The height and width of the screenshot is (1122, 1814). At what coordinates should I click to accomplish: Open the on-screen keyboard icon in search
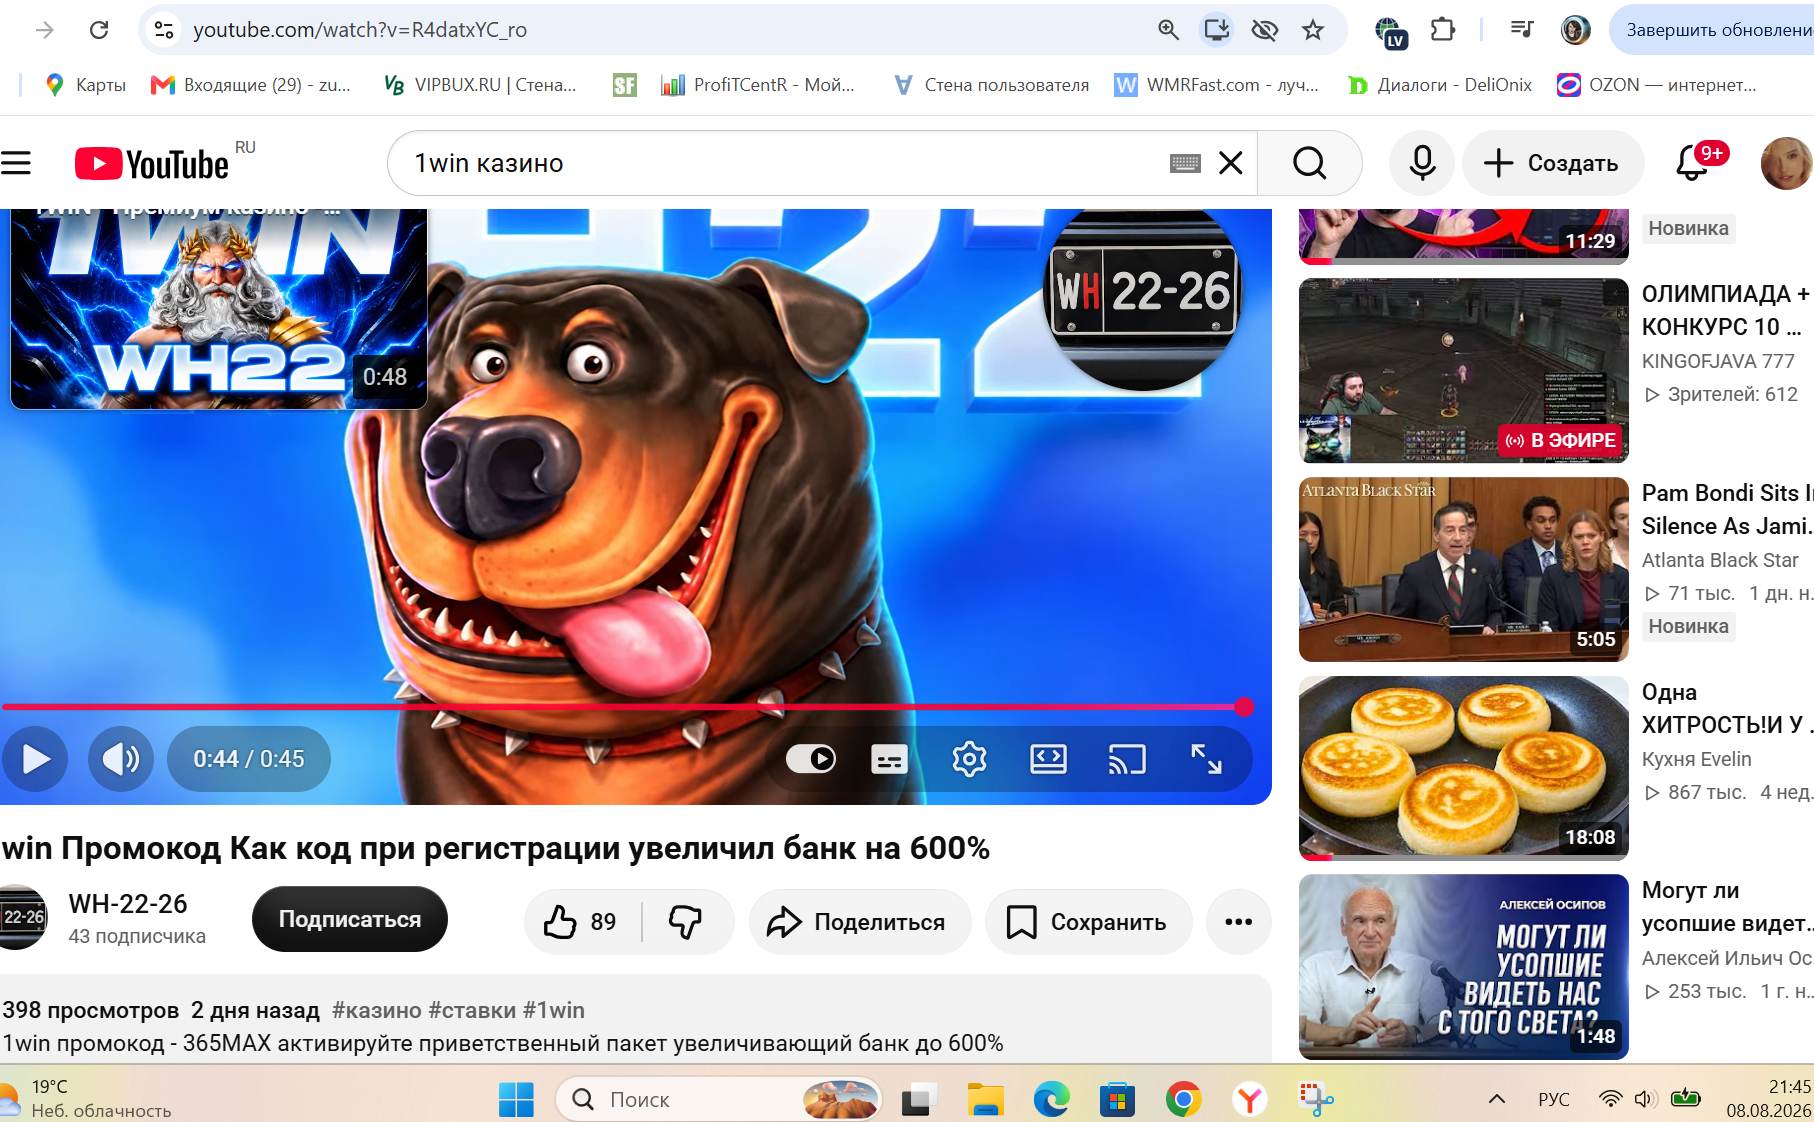point(1185,163)
